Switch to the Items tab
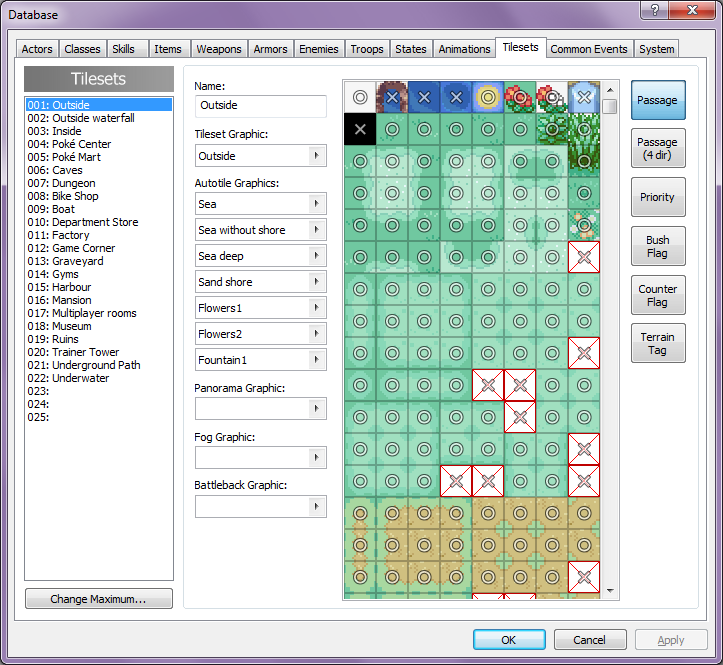Screen dimensions: 723x665 [x=168, y=49]
